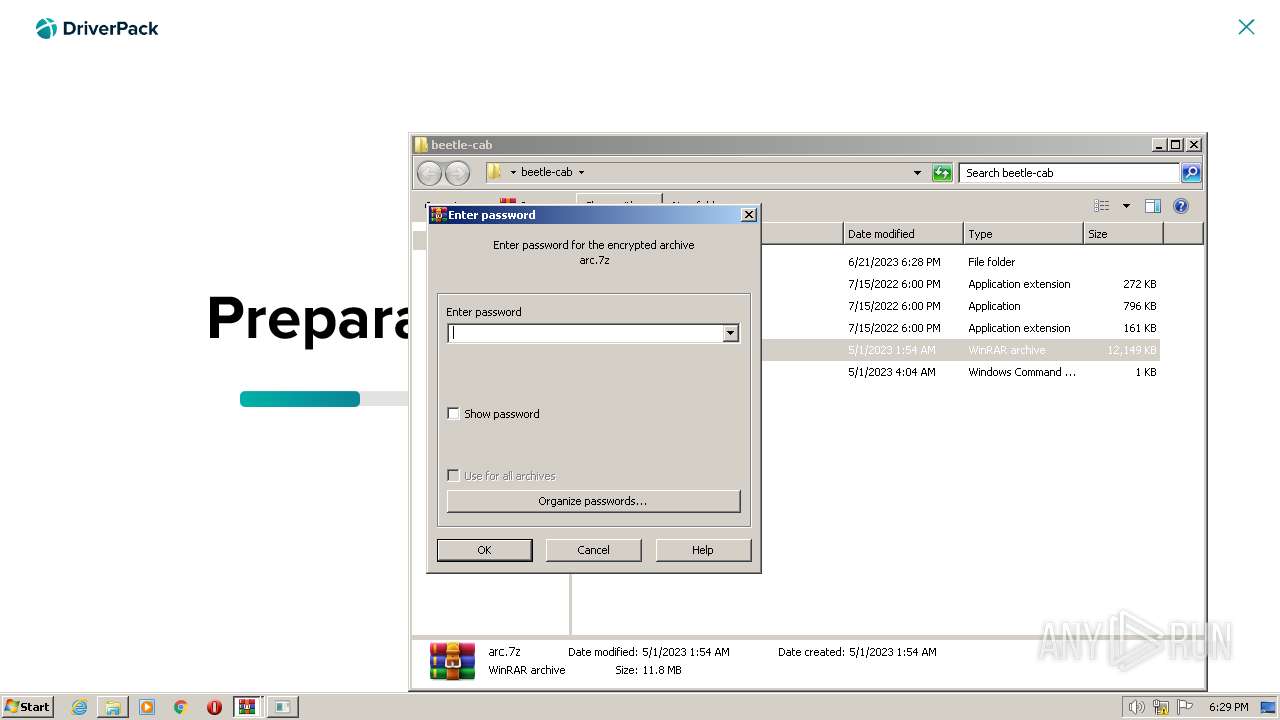Click the green Refresh icon in Explorer
Viewport: 1280px width, 720px height.
click(x=942, y=173)
